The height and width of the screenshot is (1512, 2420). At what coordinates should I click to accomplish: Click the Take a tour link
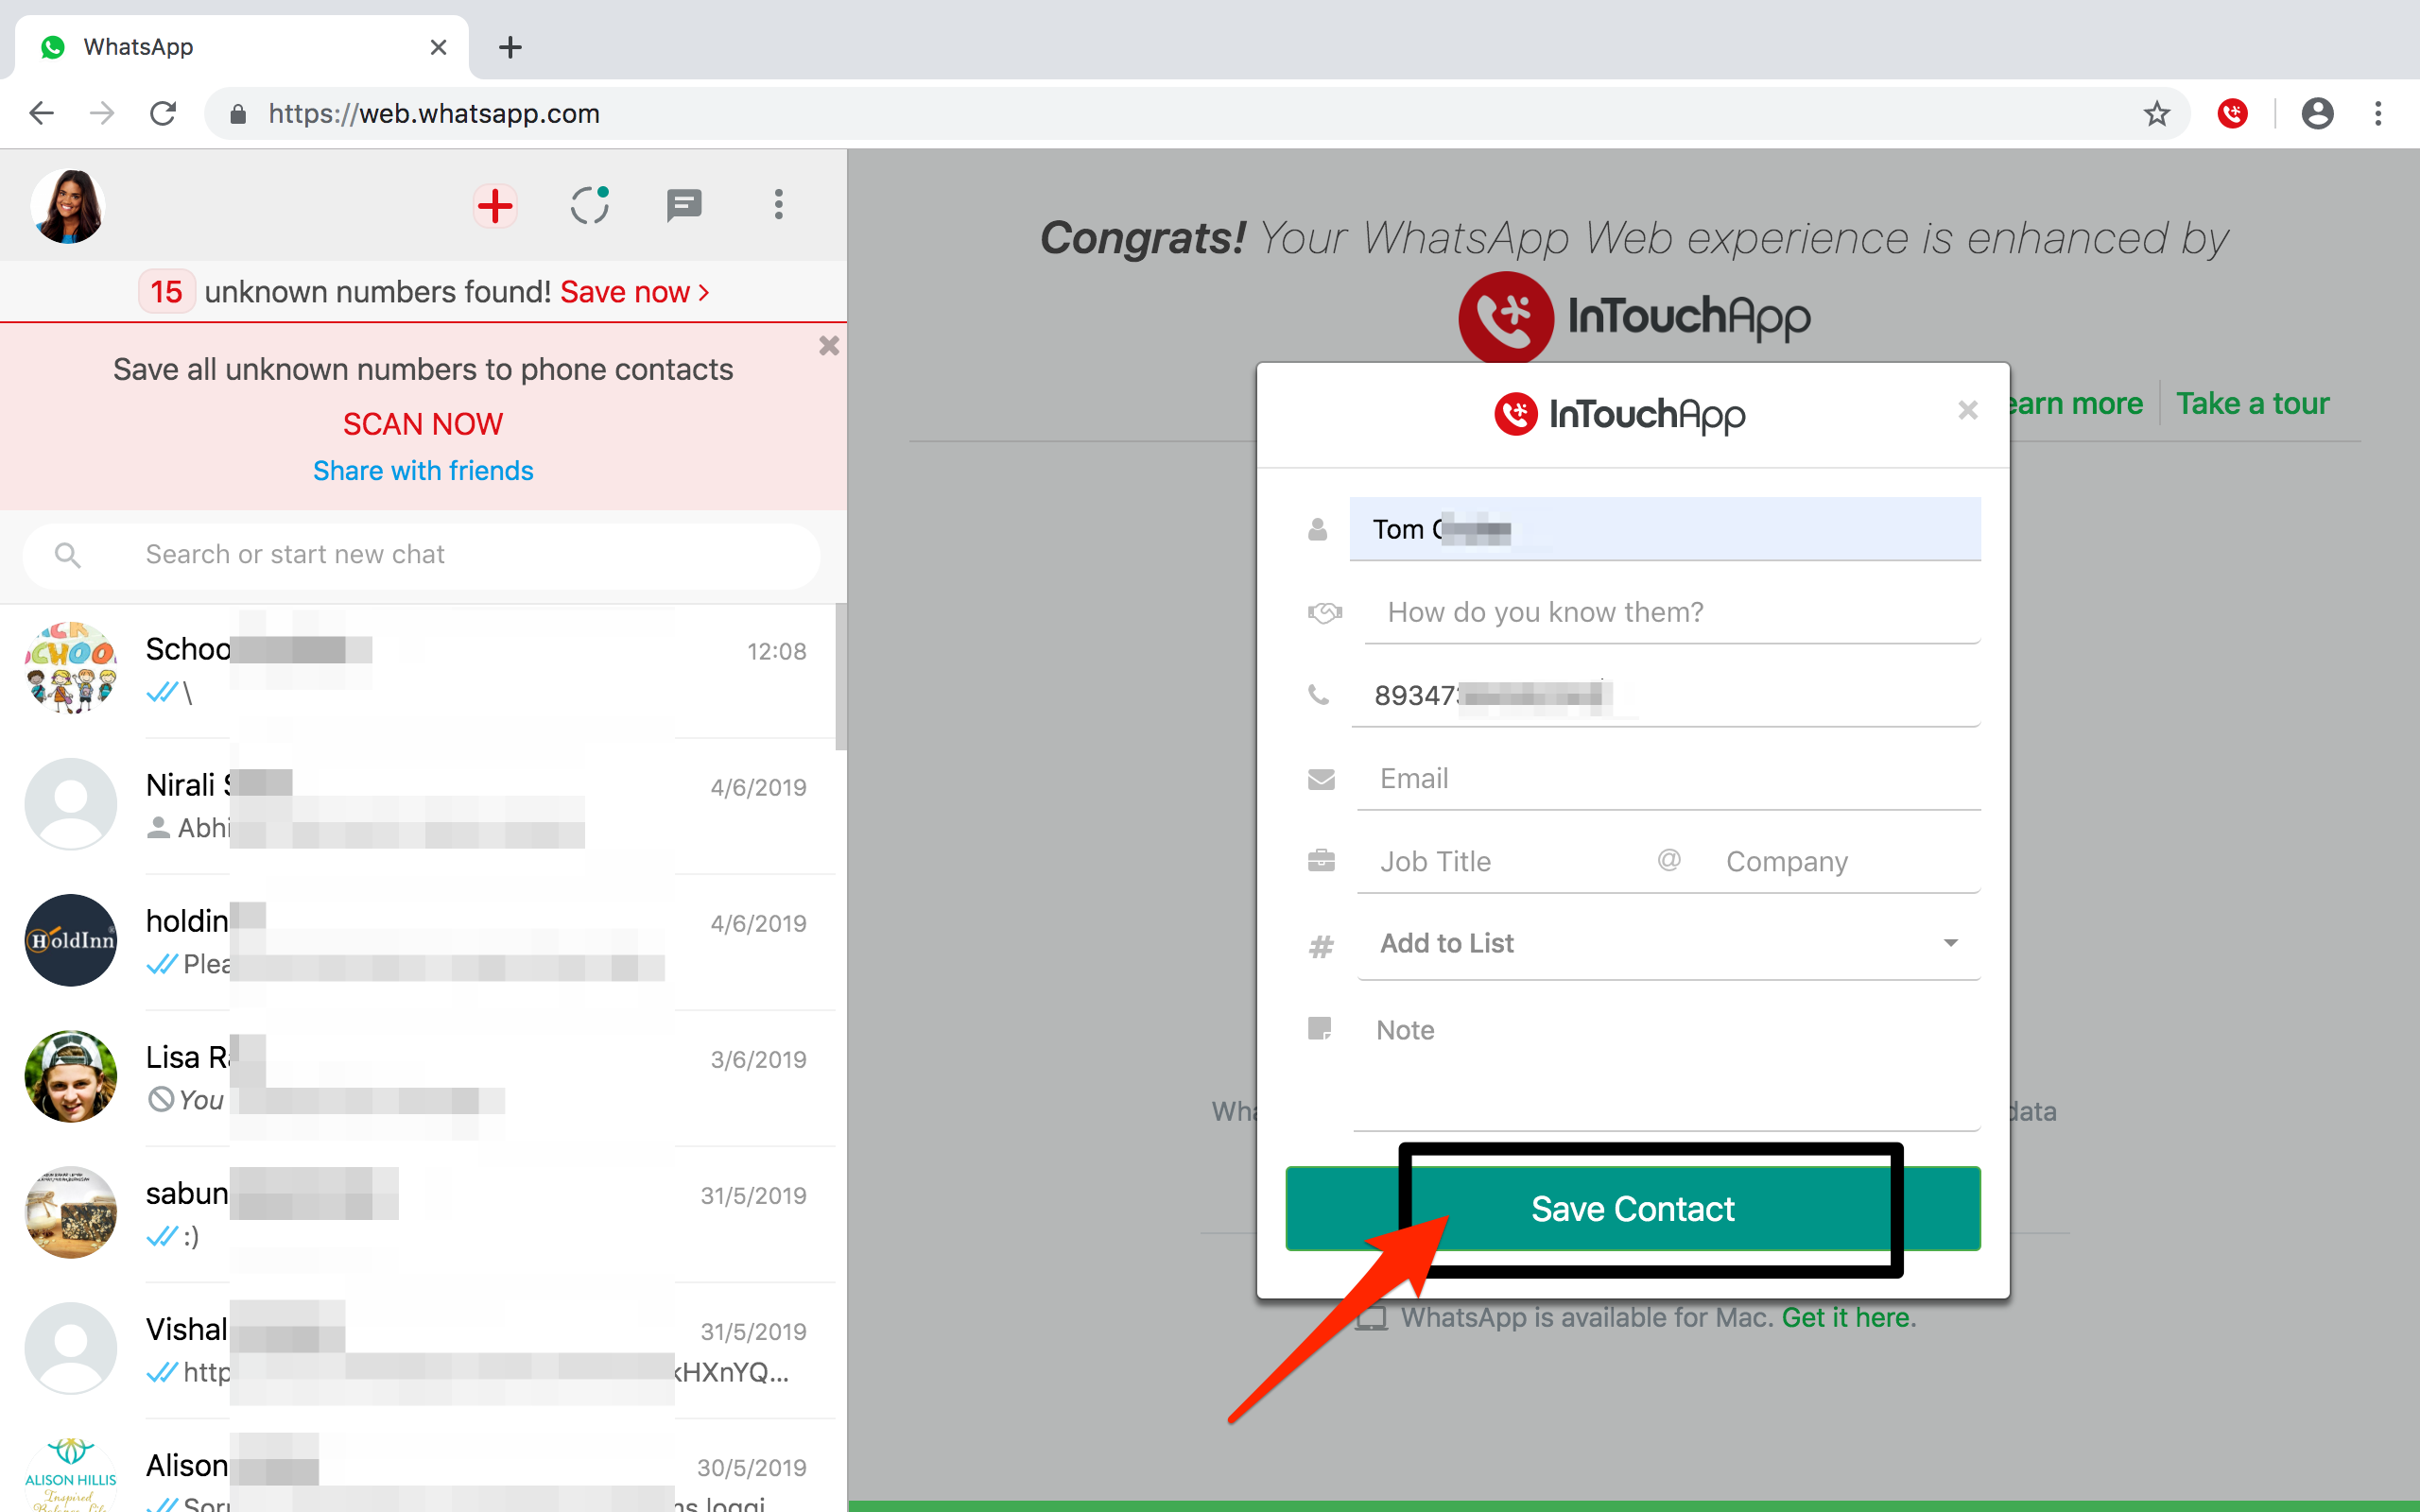tap(2252, 403)
